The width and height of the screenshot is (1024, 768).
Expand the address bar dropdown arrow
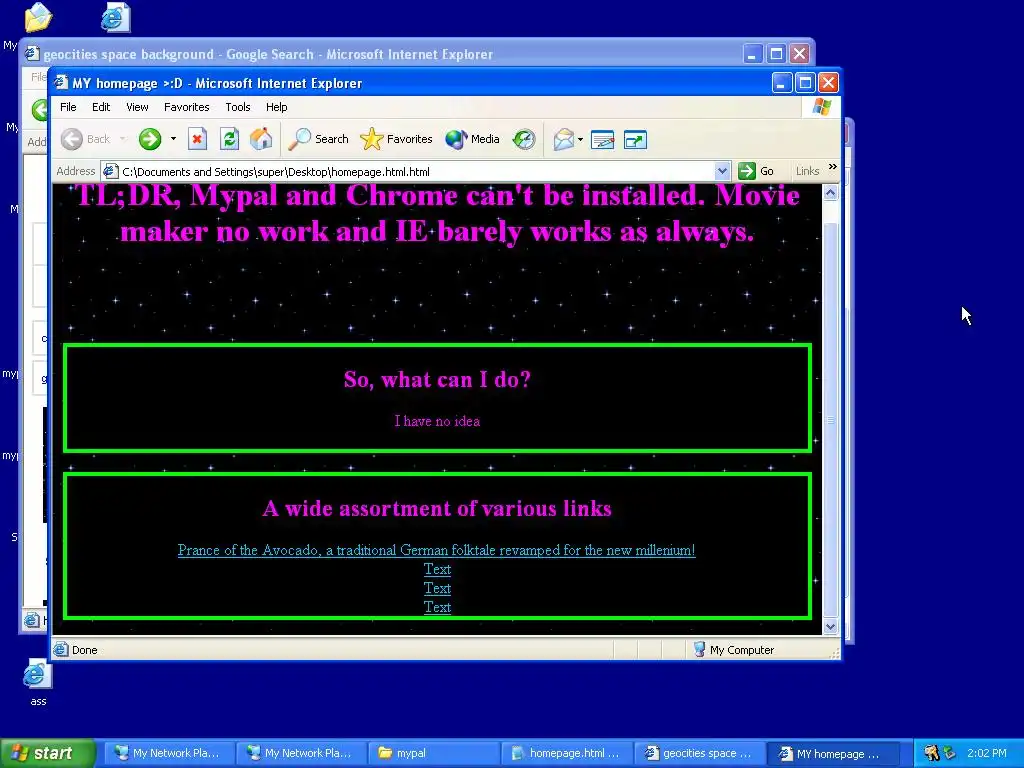point(722,172)
